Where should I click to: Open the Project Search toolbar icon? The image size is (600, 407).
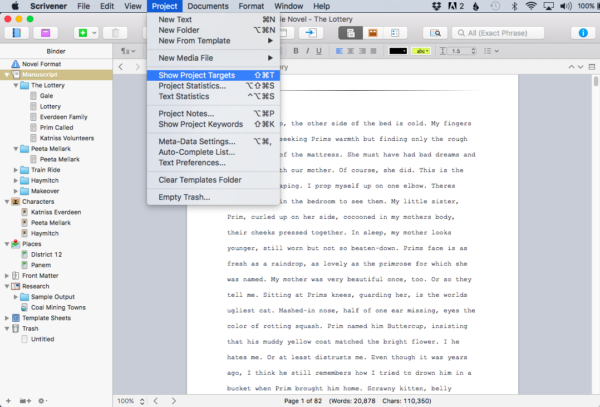tap(435, 33)
